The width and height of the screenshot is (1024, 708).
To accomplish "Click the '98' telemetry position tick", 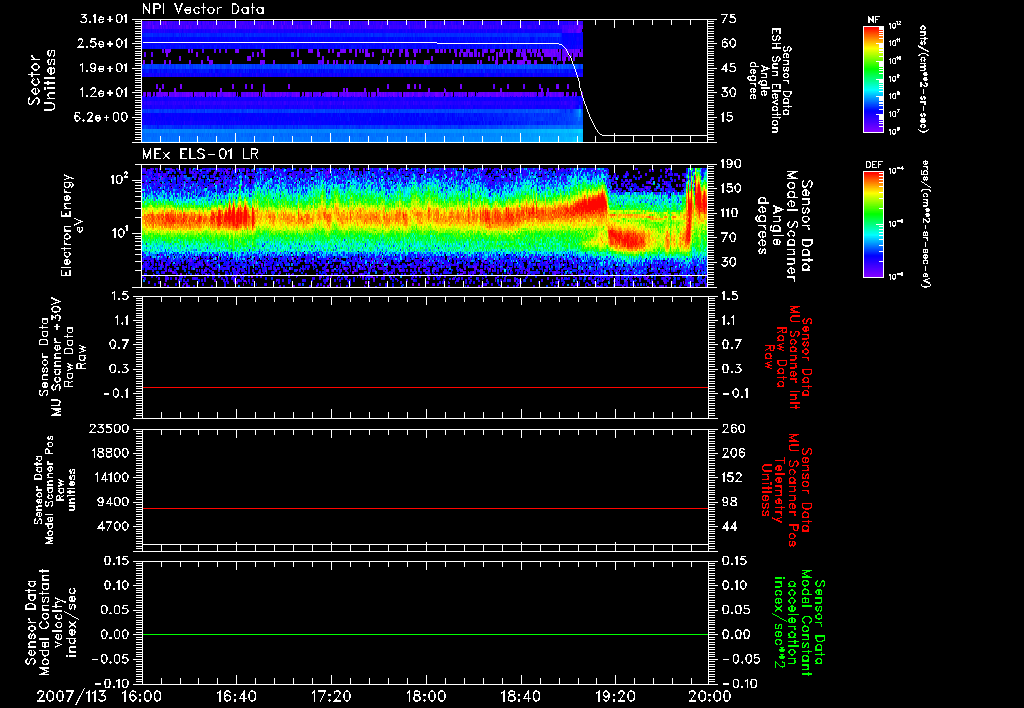I will [729, 502].
